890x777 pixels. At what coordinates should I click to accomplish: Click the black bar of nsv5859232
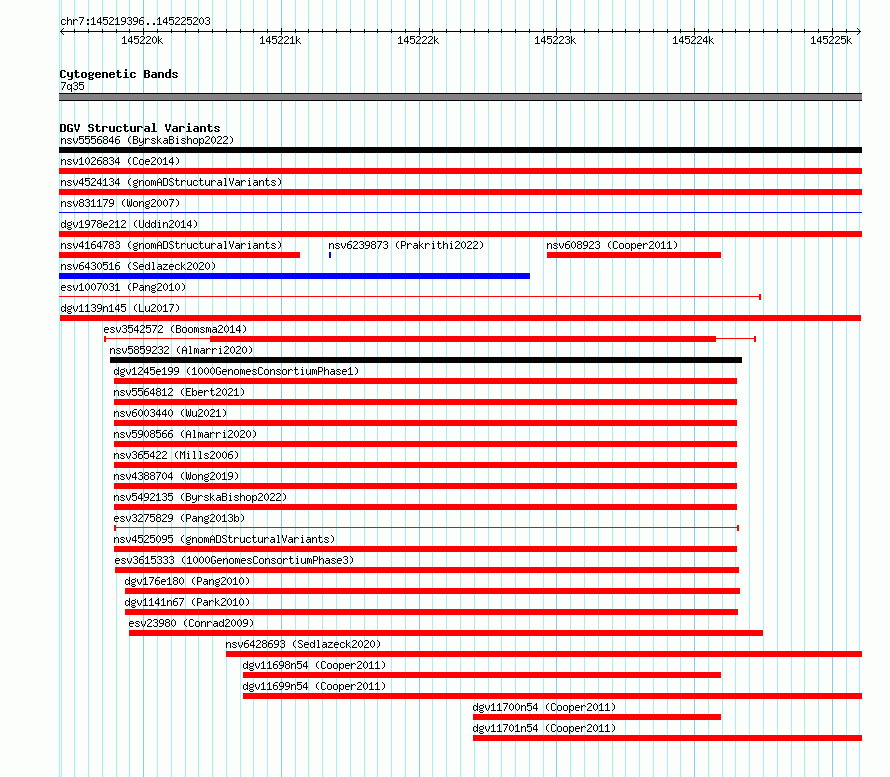[426, 360]
